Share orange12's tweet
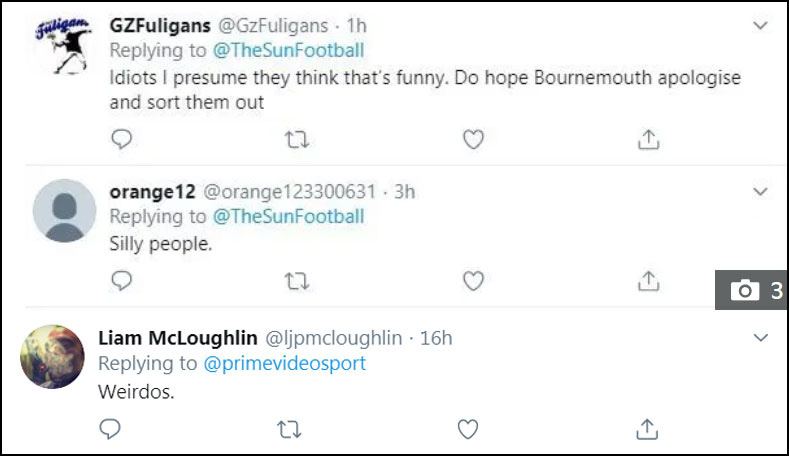The height and width of the screenshot is (456, 789). tap(648, 281)
